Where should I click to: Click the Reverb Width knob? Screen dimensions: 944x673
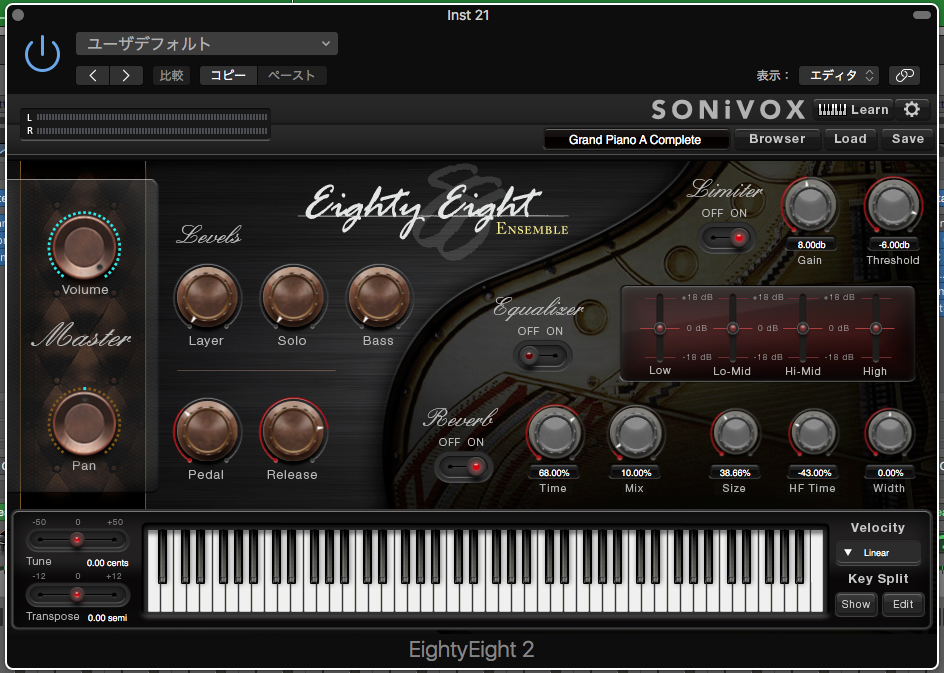[x=889, y=433]
